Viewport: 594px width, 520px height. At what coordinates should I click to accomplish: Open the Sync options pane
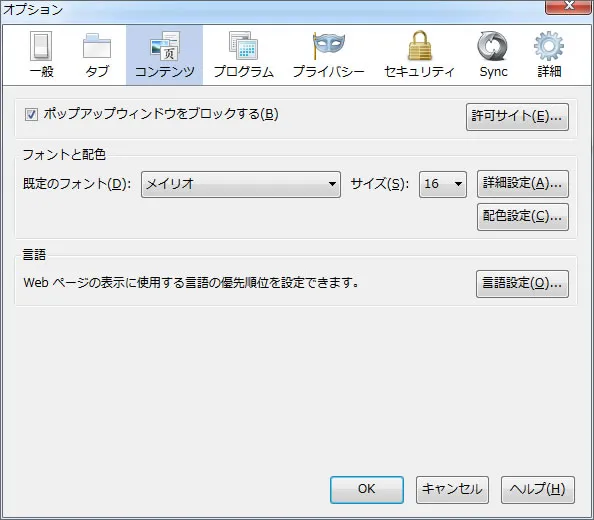click(x=493, y=55)
